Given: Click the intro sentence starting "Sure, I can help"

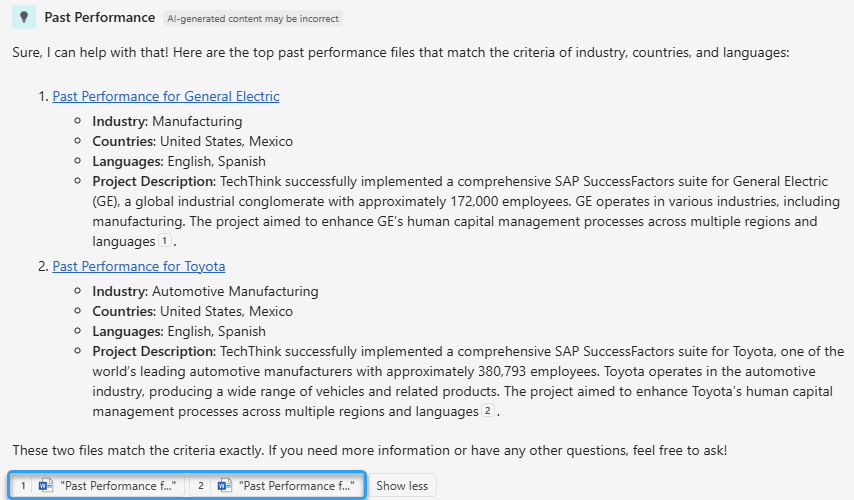Looking at the screenshot, I should [x=400, y=52].
